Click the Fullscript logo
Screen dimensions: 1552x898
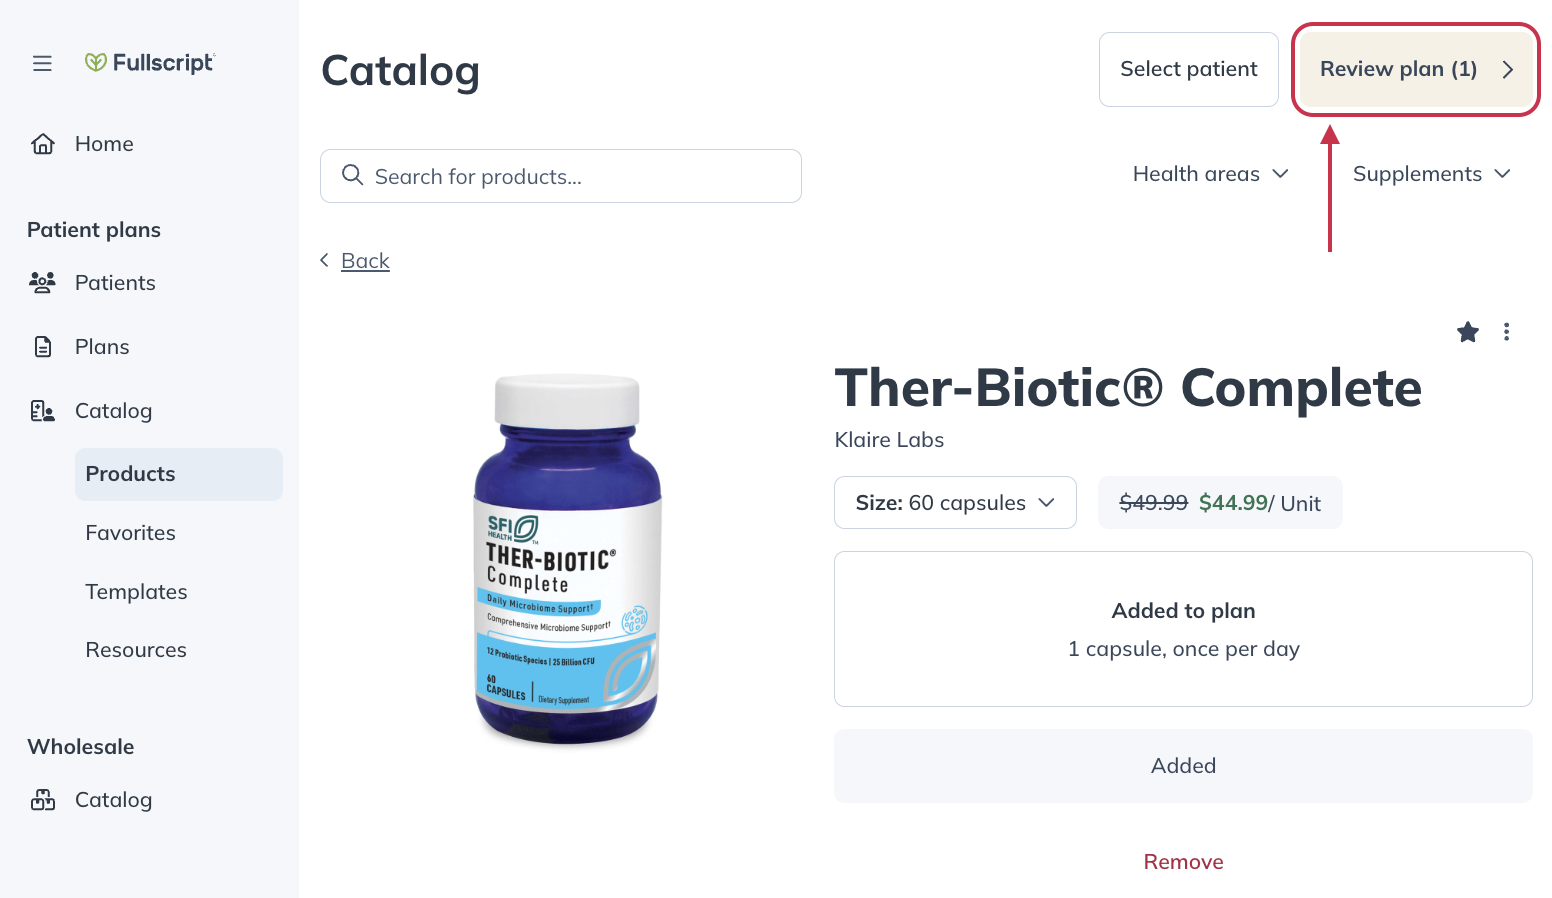150,63
